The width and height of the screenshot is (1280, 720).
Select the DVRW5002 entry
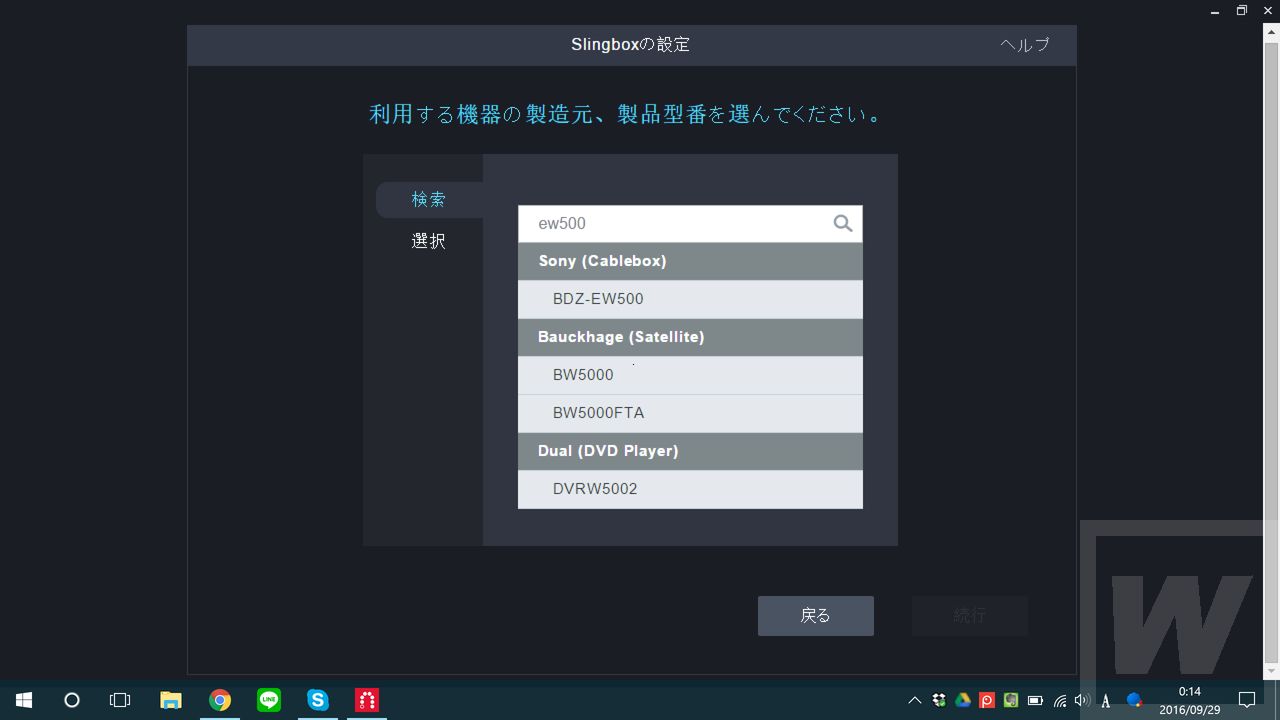690,489
